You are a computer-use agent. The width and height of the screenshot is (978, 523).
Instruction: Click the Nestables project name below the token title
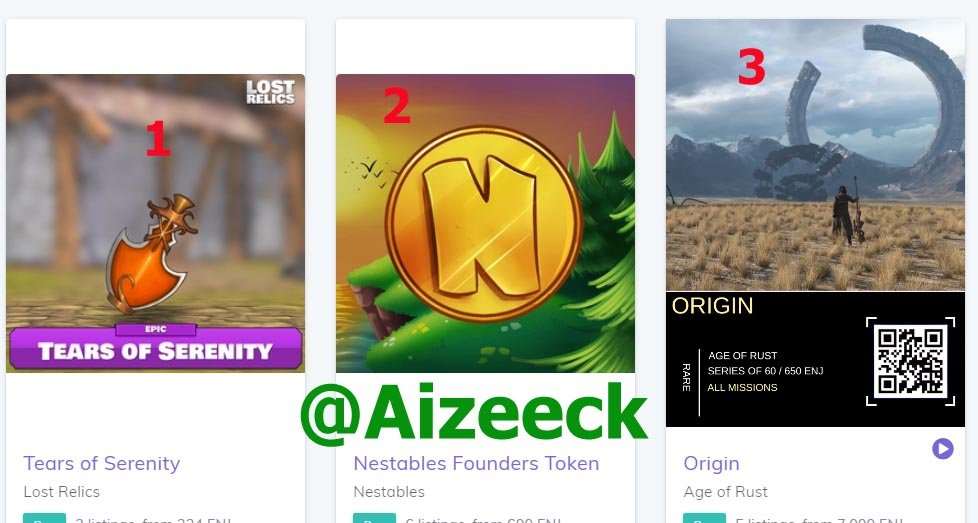click(388, 491)
